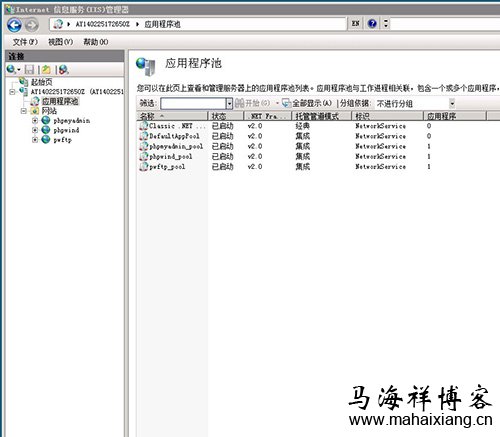Expand the phpmyadmin site node

pos(35,120)
